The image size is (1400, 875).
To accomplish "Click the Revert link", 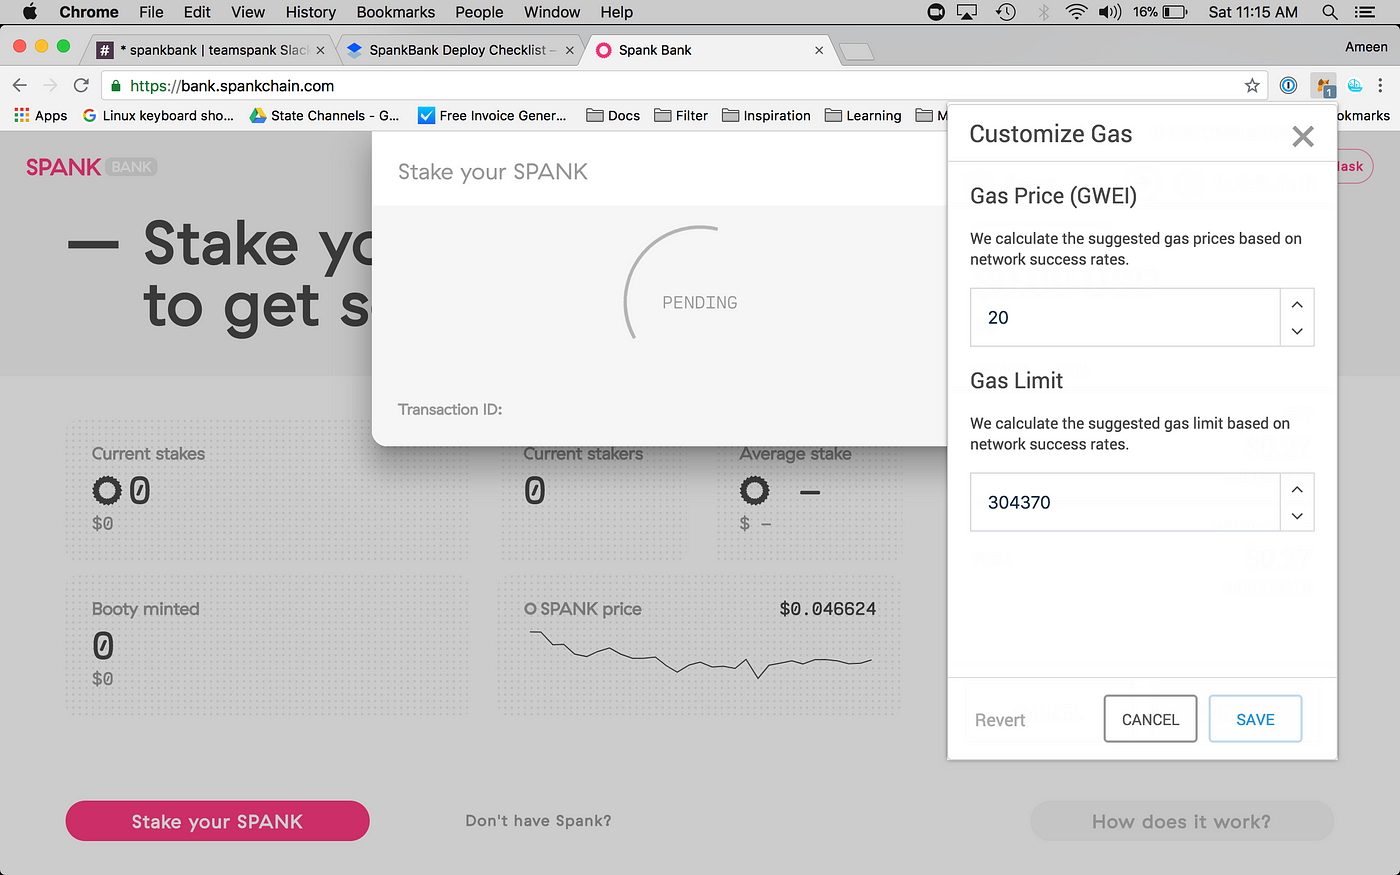I will [x=1000, y=720].
